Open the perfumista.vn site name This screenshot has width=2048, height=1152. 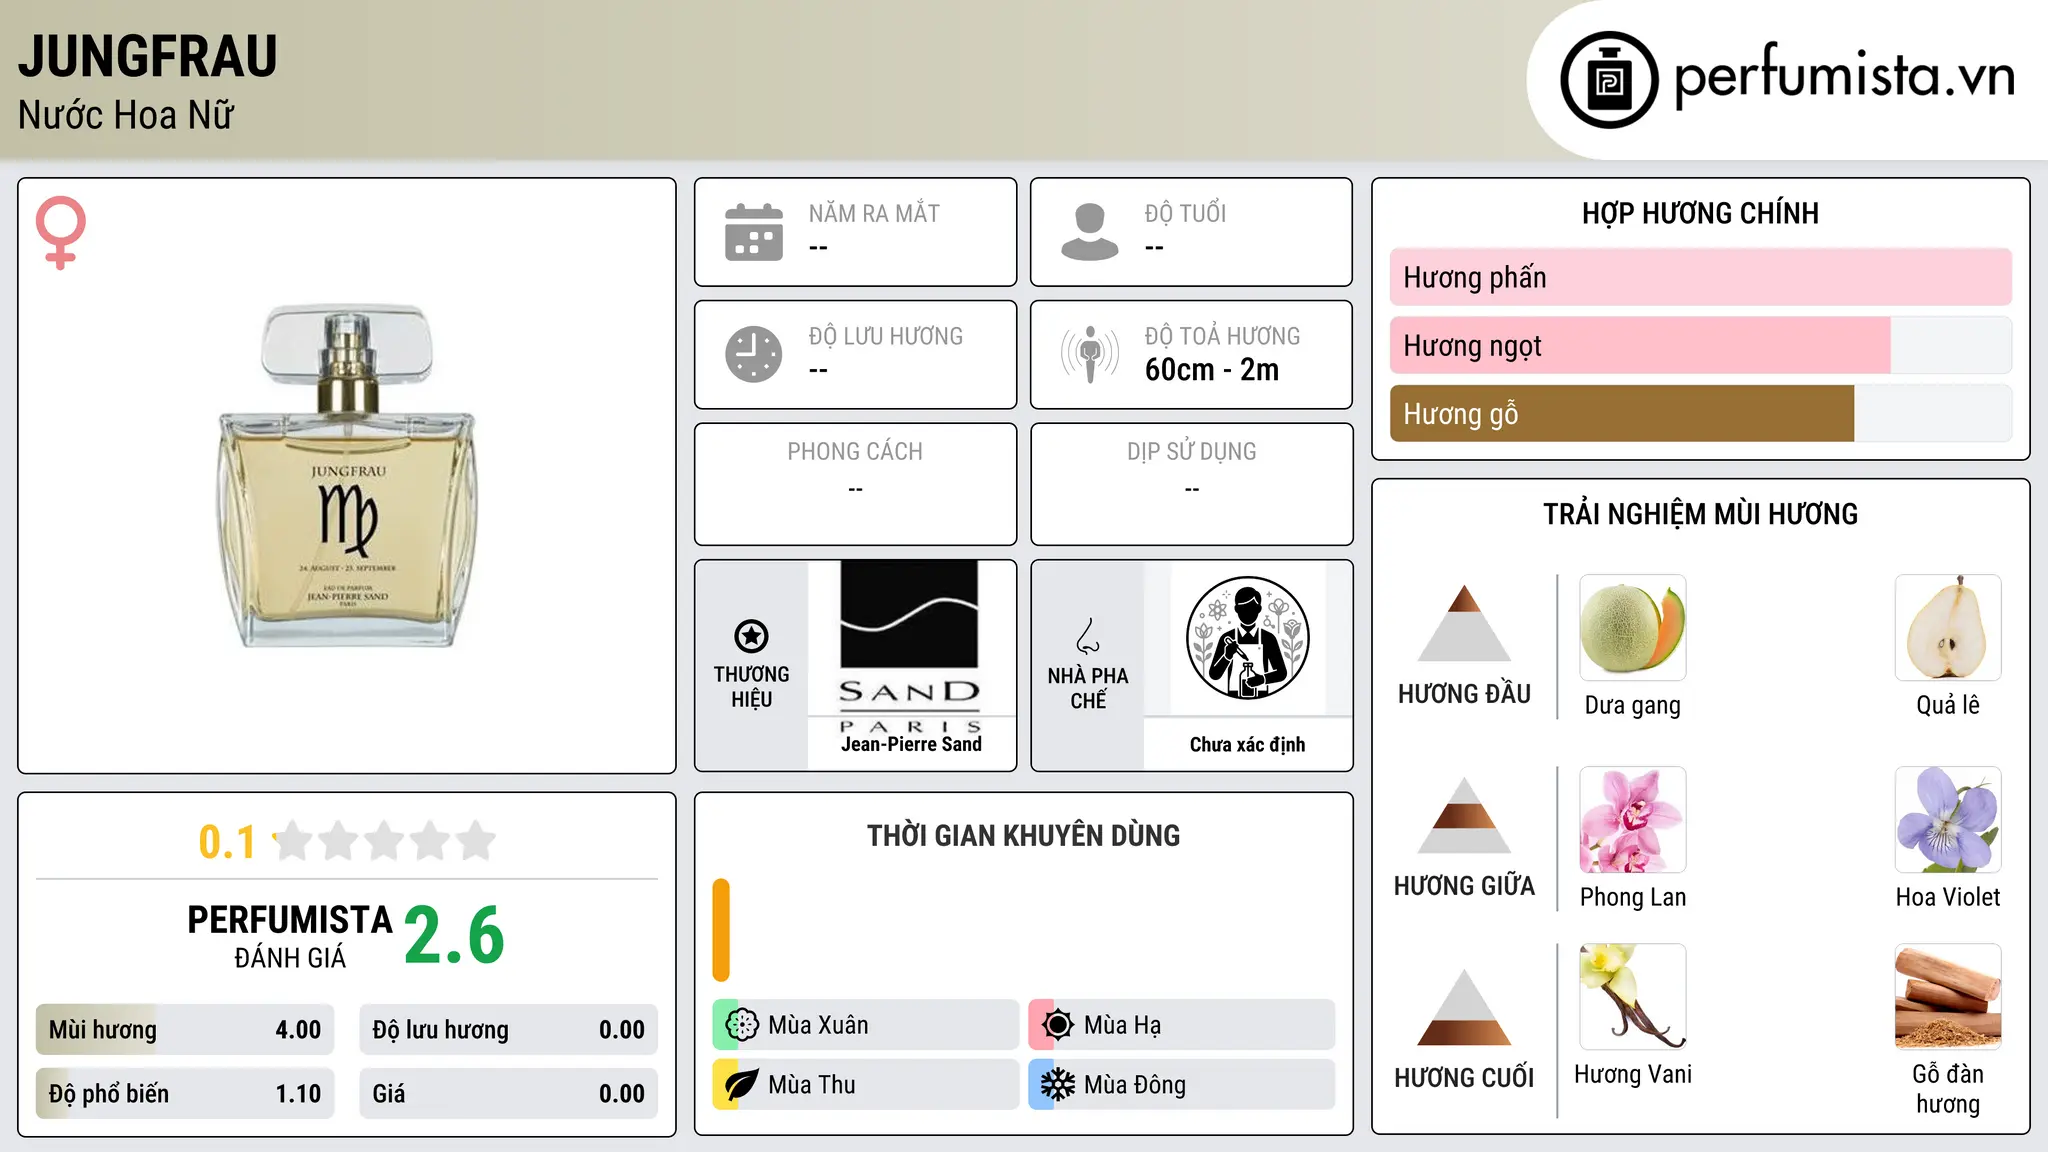(1845, 78)
